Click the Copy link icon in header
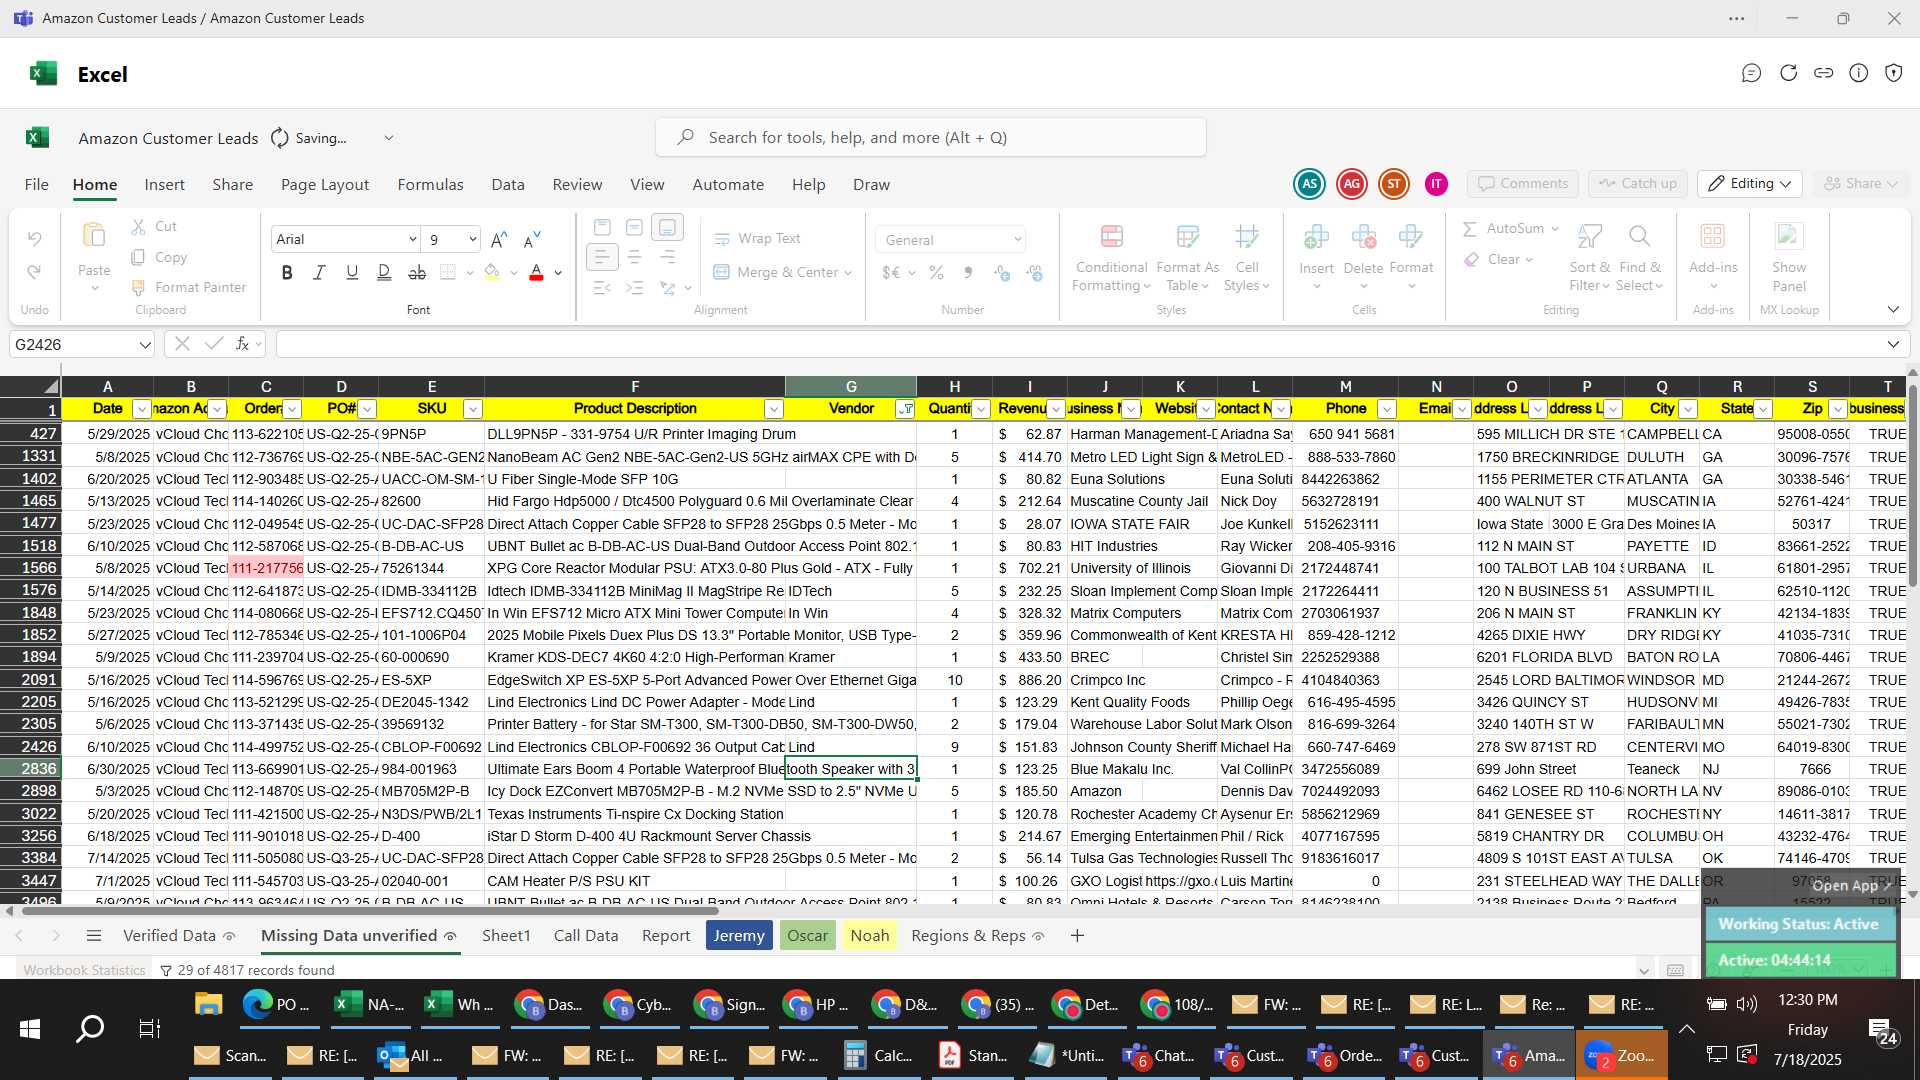 click(1824, 73)
